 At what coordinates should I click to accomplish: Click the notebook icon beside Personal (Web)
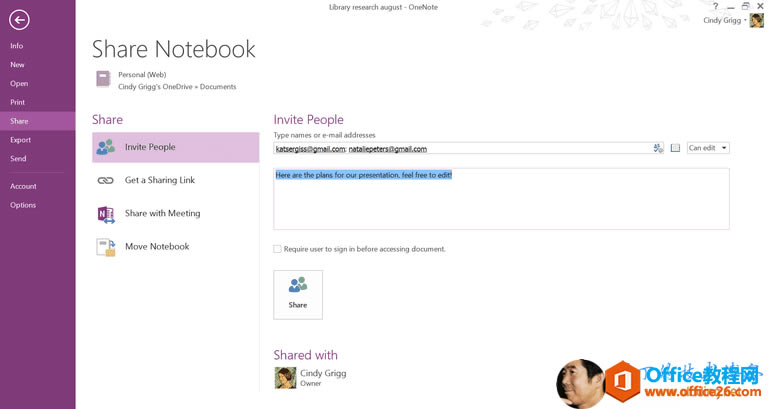coord(103,79)
